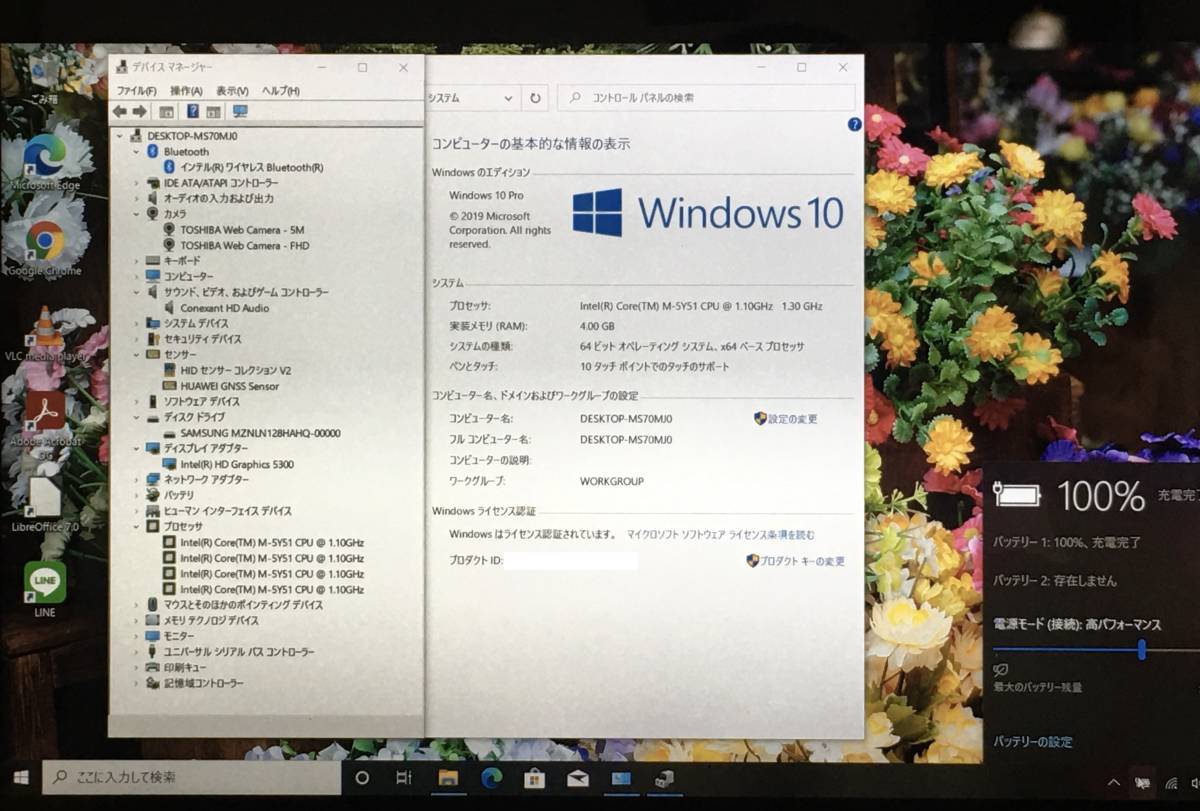This screenshot has width=1200, height=811.
Task: Click taskbar search box ここに入力して検索
Action: point(193,777)
